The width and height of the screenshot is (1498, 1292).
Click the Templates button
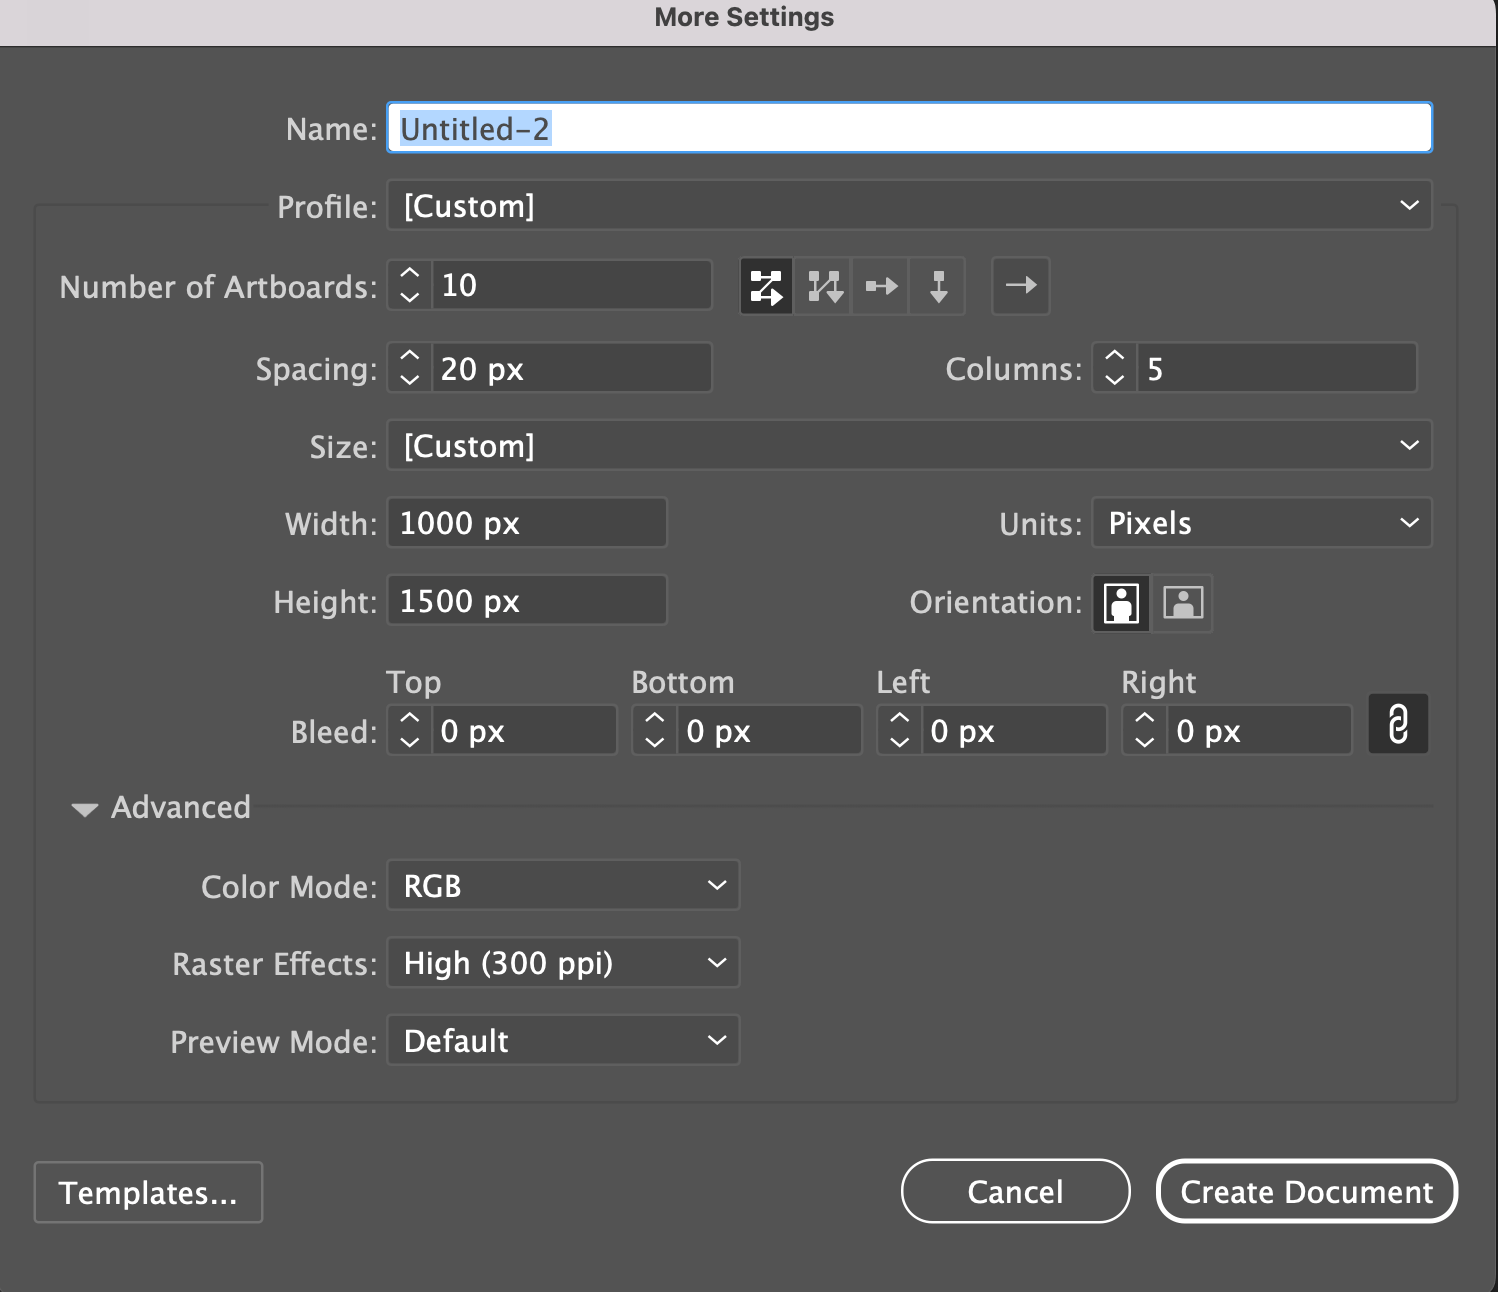(147, 1192)
